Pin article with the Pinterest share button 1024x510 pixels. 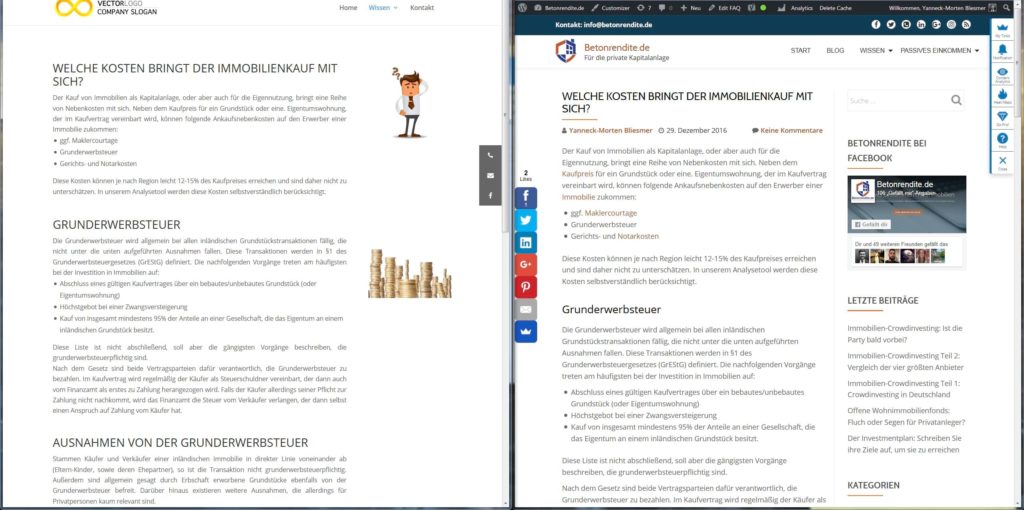coord(526,287)
